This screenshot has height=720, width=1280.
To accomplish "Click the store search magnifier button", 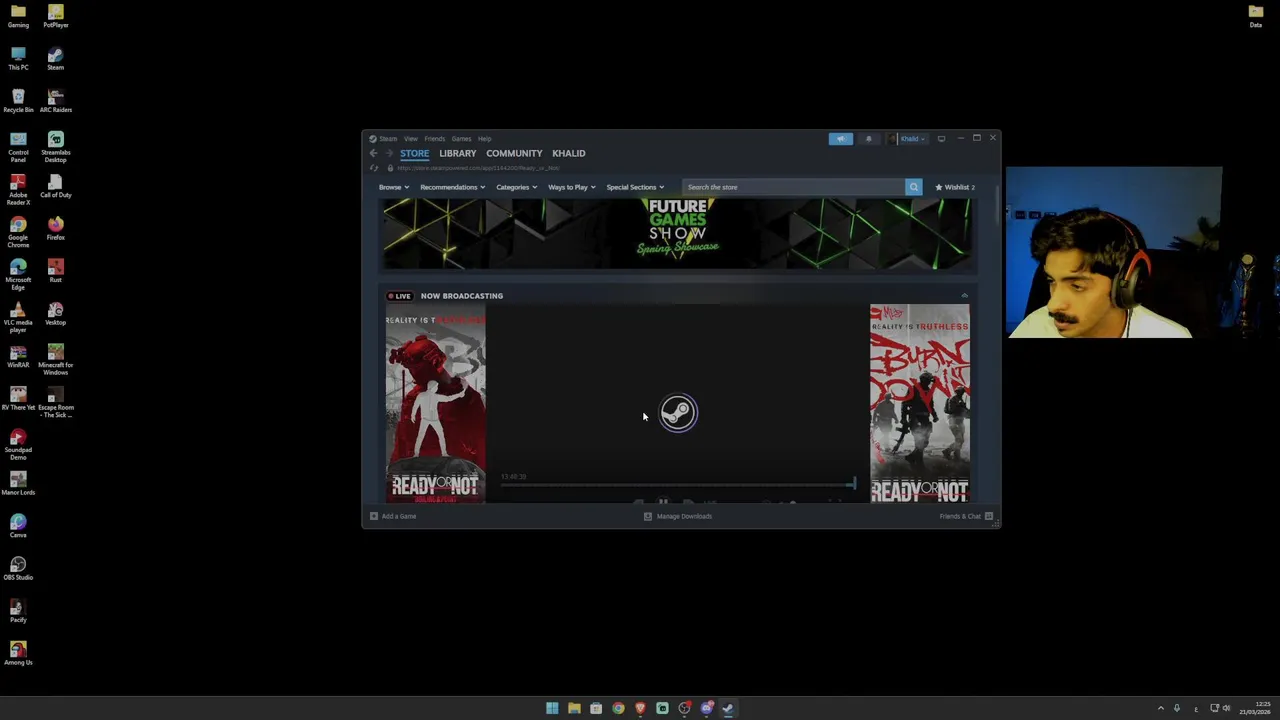I will (913, 187).
